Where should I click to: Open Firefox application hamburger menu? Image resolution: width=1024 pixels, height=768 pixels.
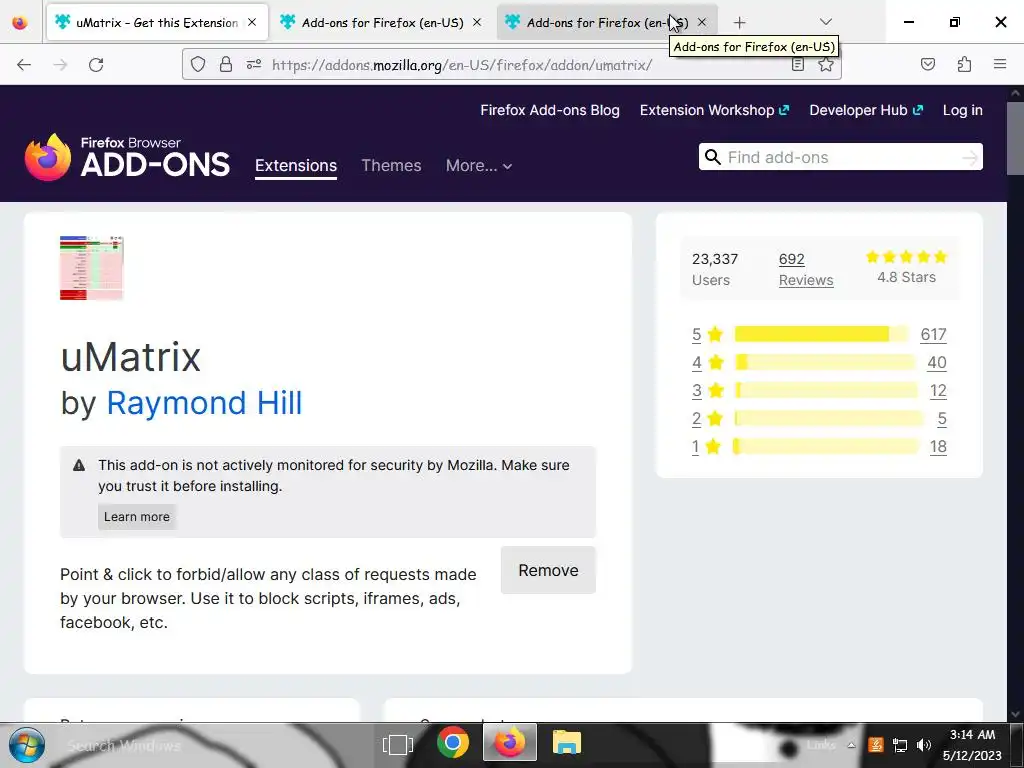click(1000, 64)
